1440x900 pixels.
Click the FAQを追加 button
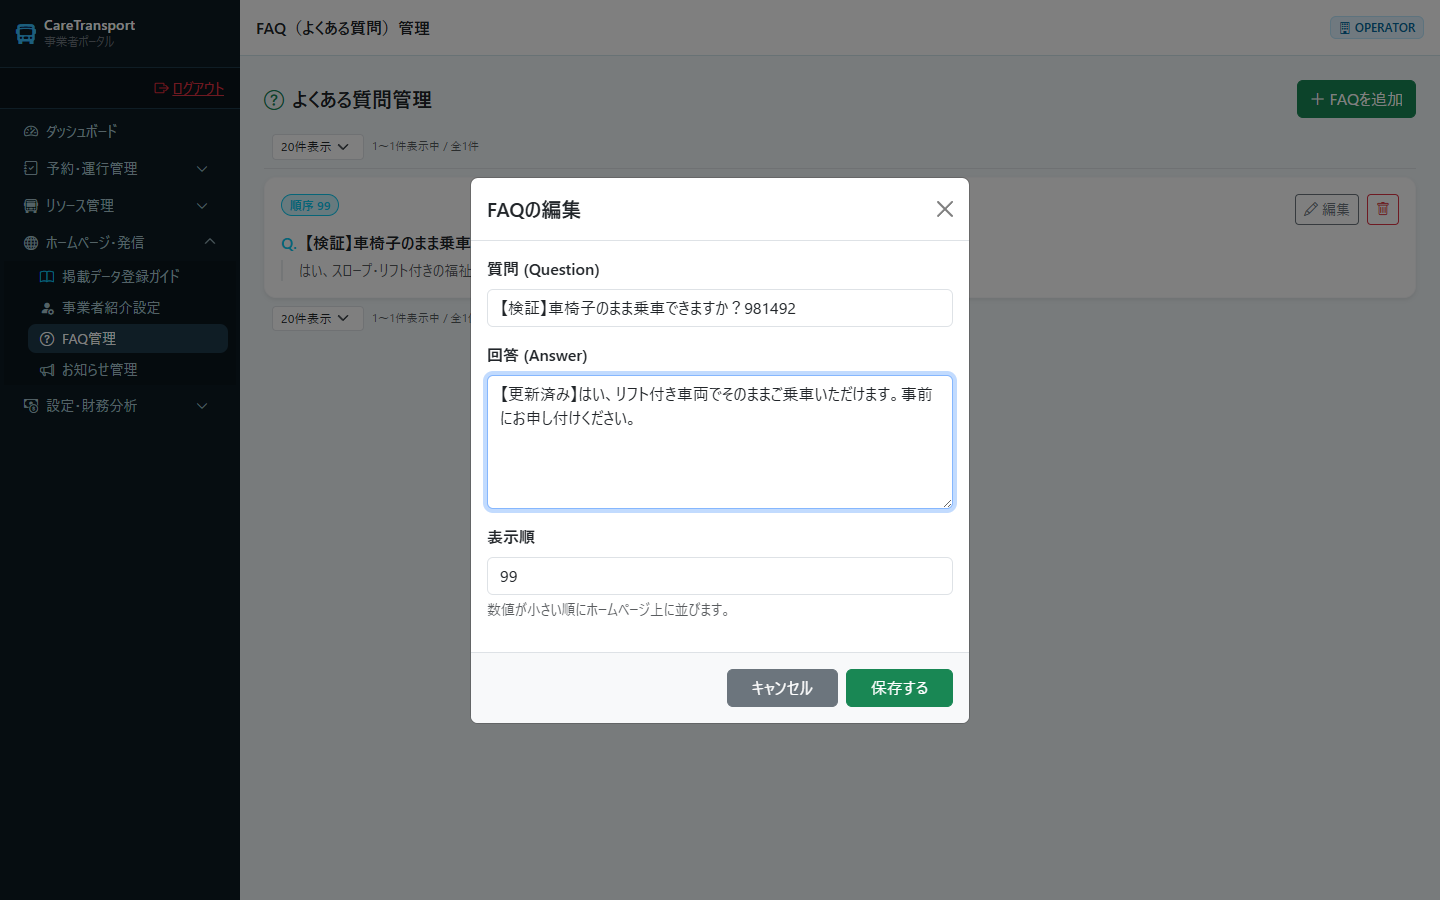pos(1356,99)
